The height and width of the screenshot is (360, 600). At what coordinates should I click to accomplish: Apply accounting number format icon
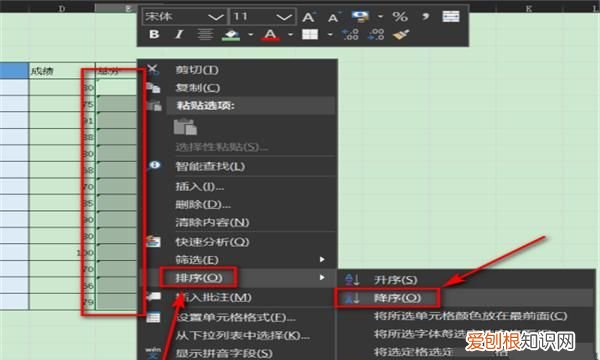(360, 16)
